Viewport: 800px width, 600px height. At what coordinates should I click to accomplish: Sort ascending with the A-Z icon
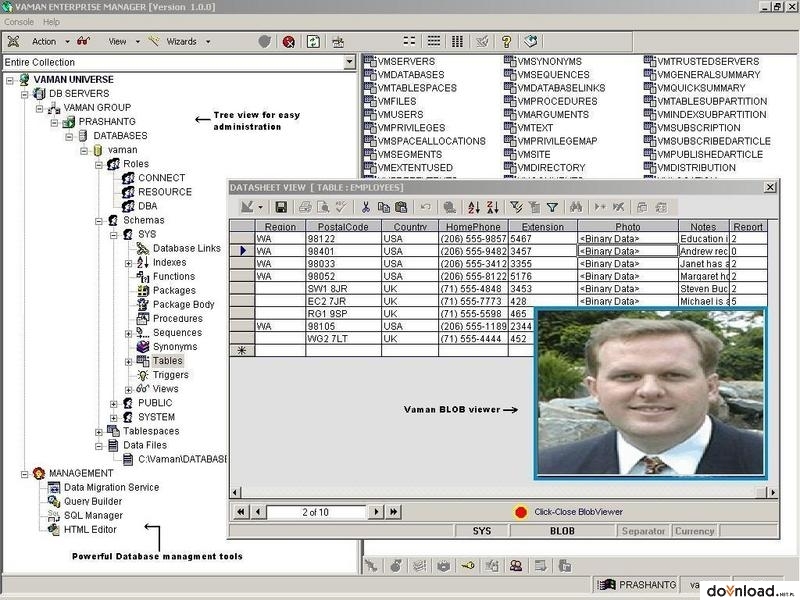pos(474,207)
